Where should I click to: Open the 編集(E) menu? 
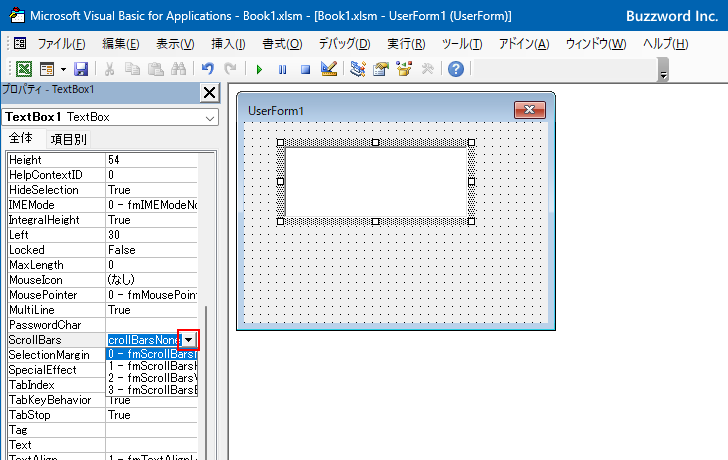[121, 44]
